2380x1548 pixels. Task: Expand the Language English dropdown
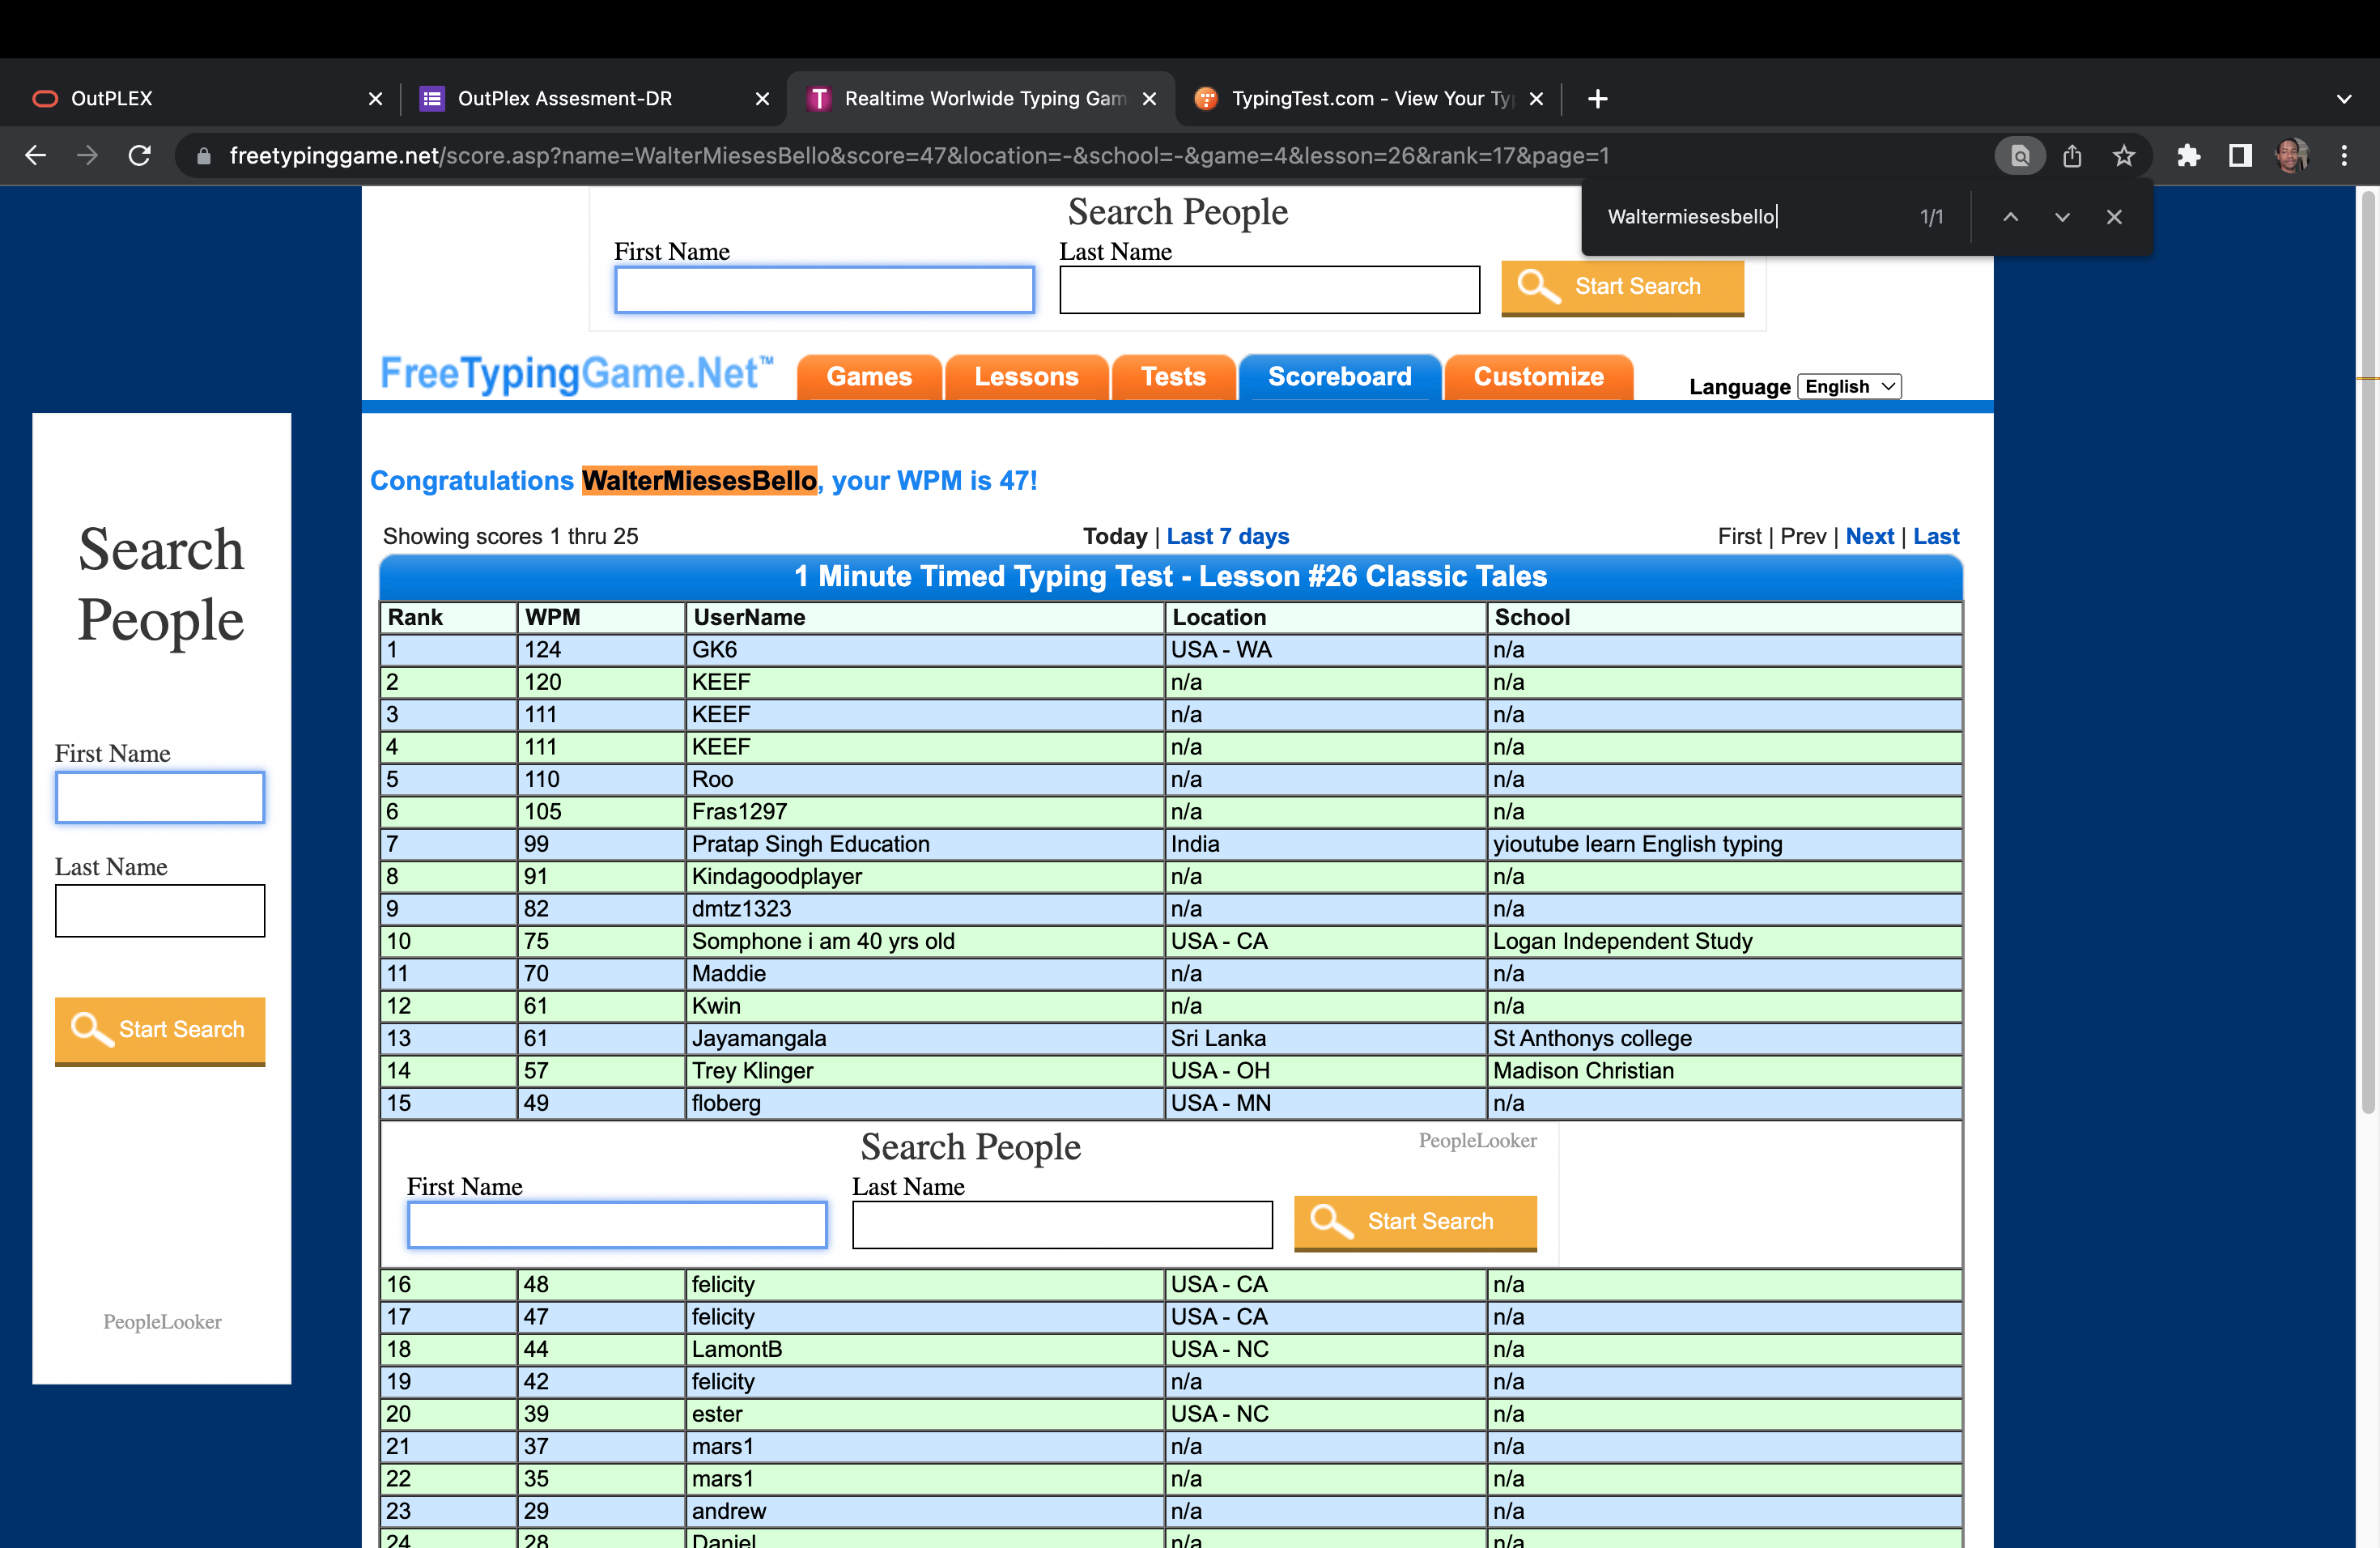pos(1849,387)
